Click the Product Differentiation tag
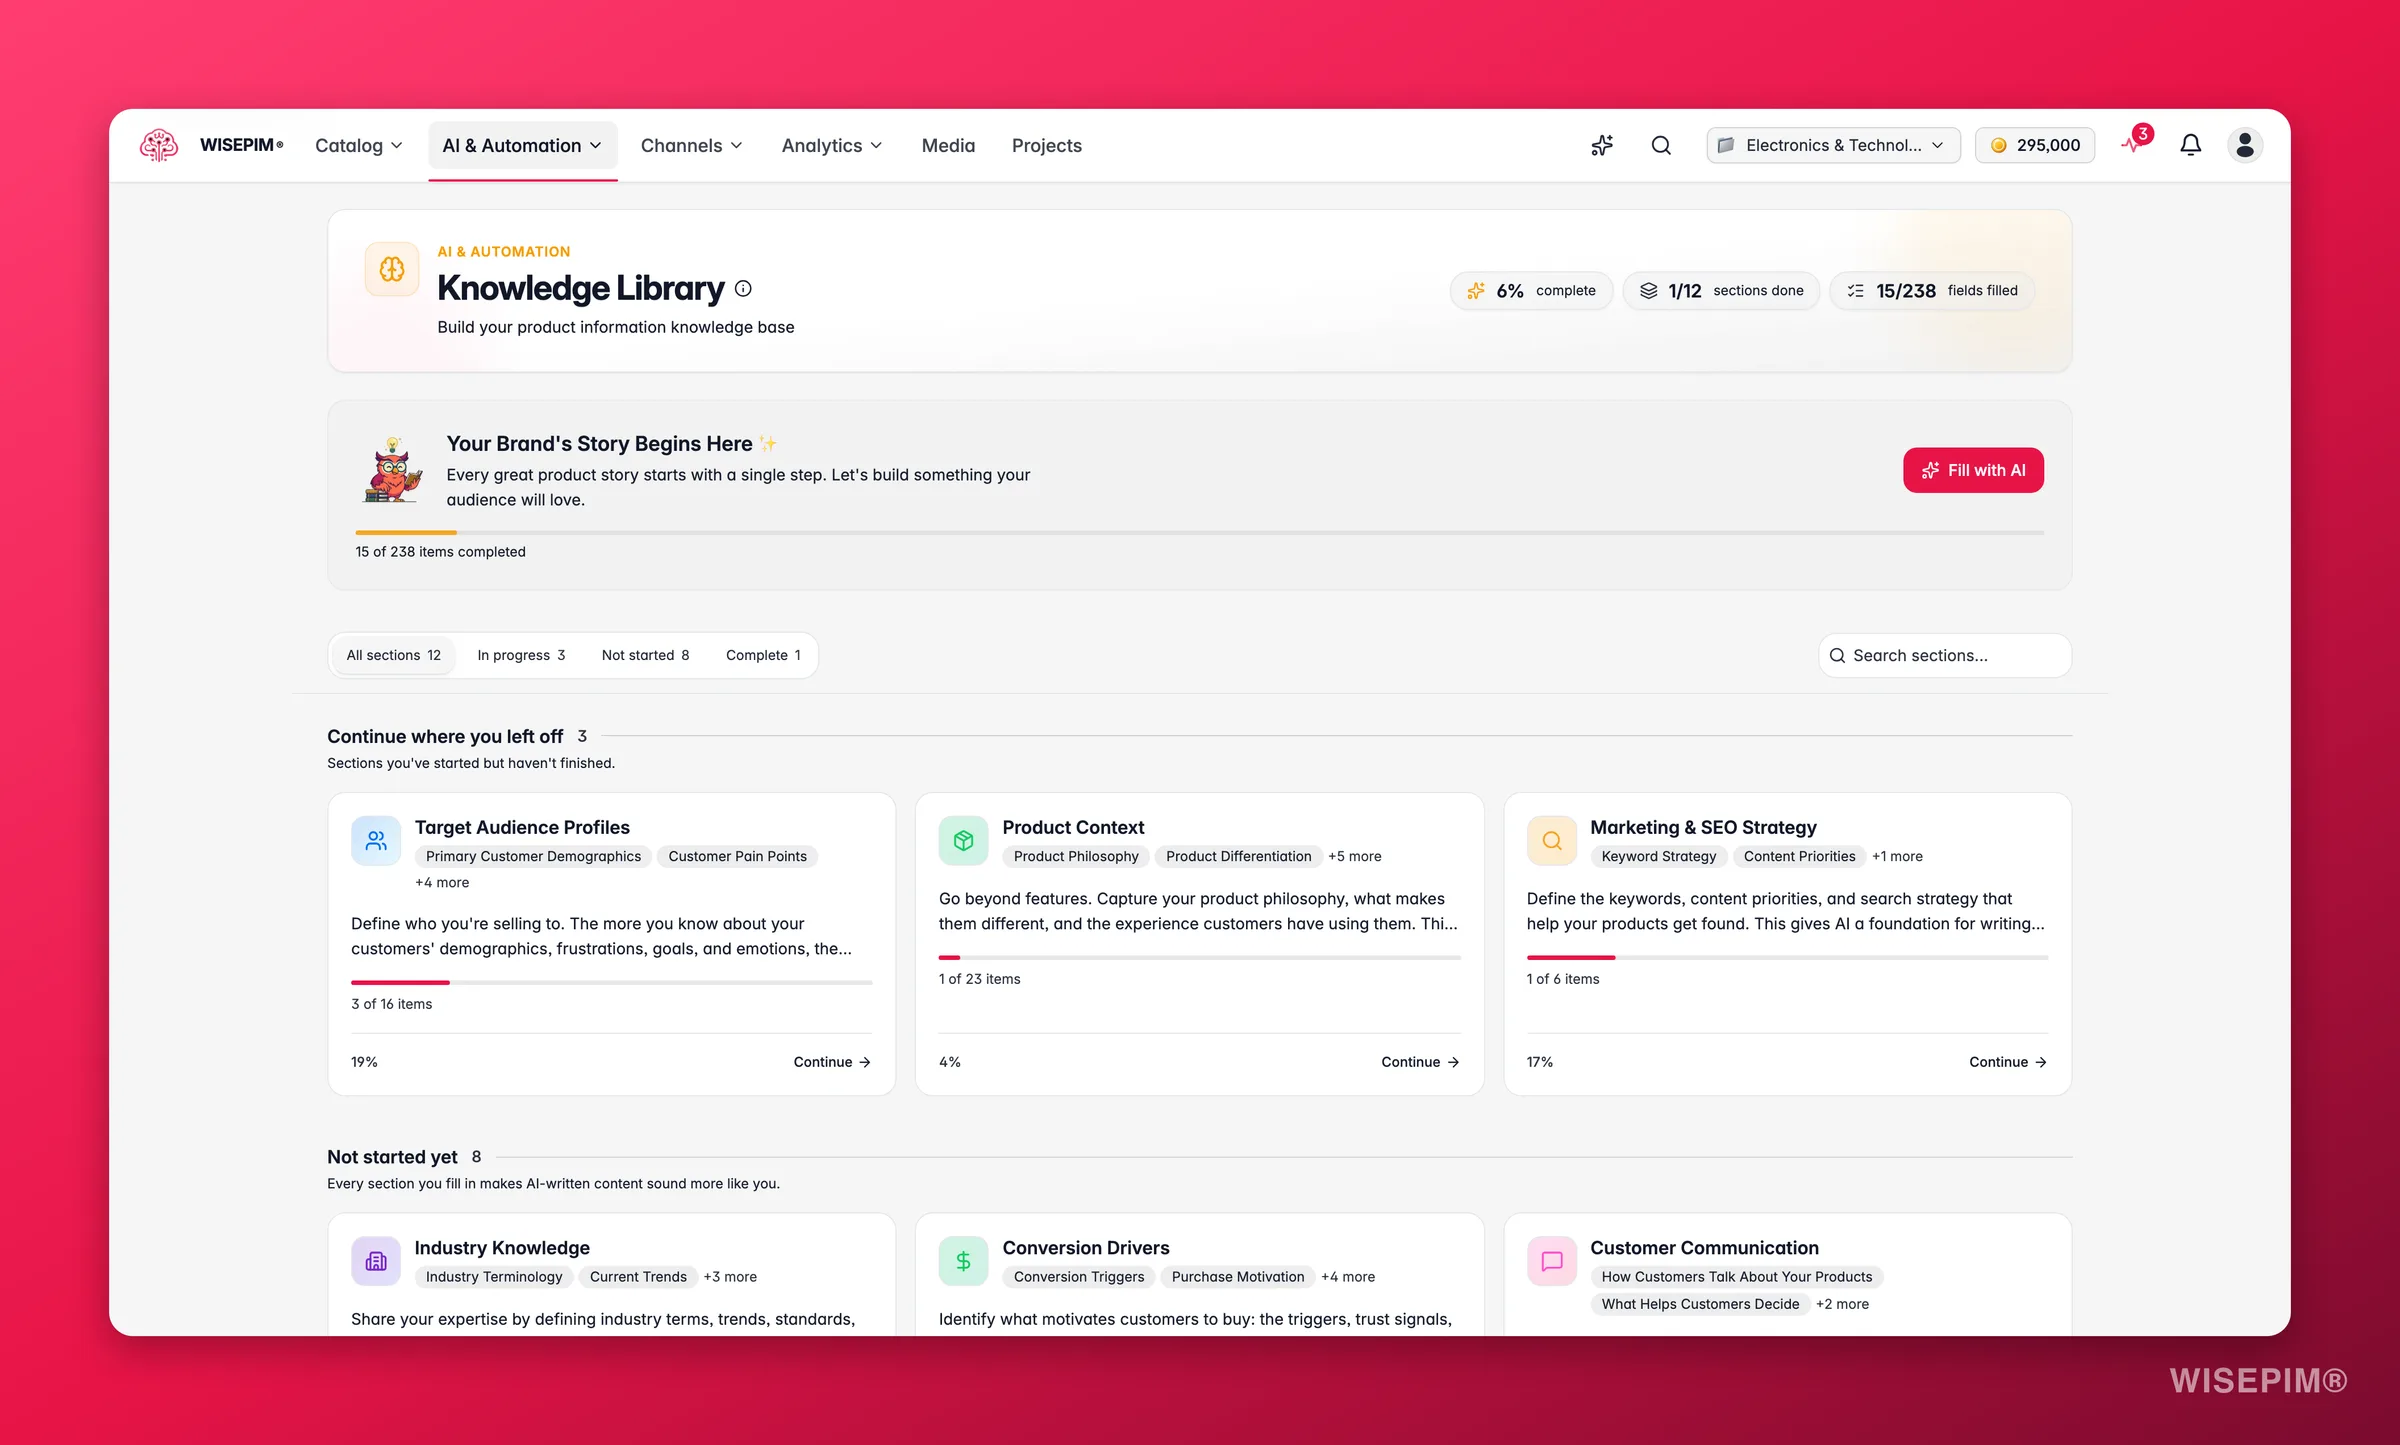The height and width of the screenshot is (1445, 2400). 1238,856
